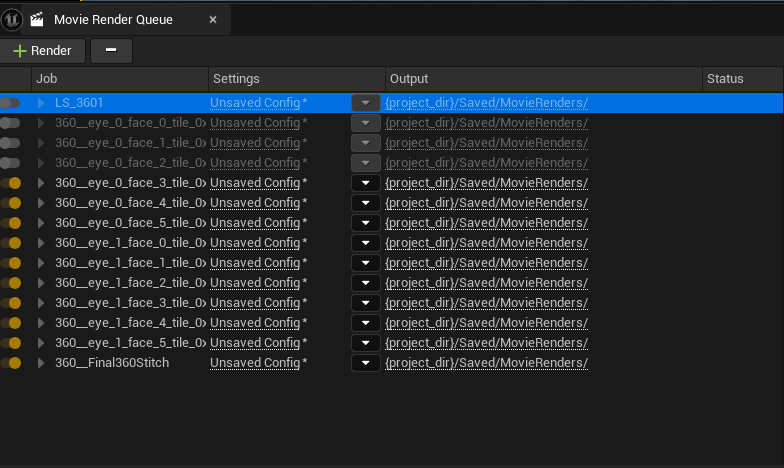Open settings preset dropdown for 360__eye_1_face_2_tile_0
The height and width of the screenshot is (468, 784).
point(366,283)
